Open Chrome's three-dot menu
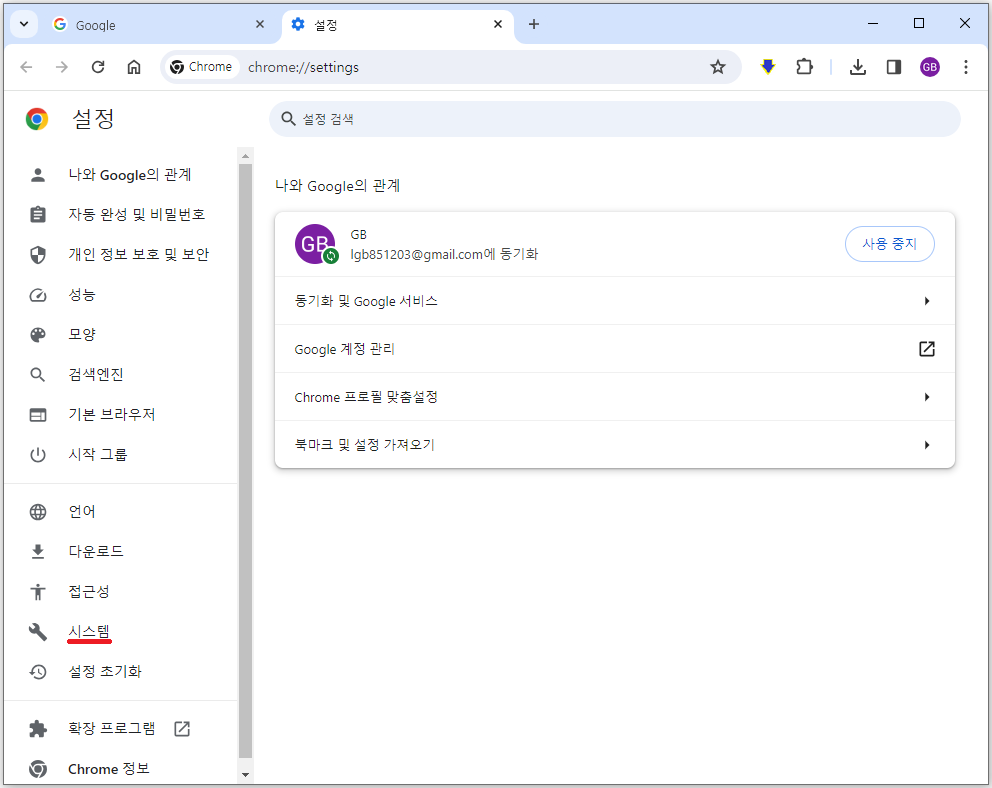Screen dimensions: 992x788 tap(965, 67)
